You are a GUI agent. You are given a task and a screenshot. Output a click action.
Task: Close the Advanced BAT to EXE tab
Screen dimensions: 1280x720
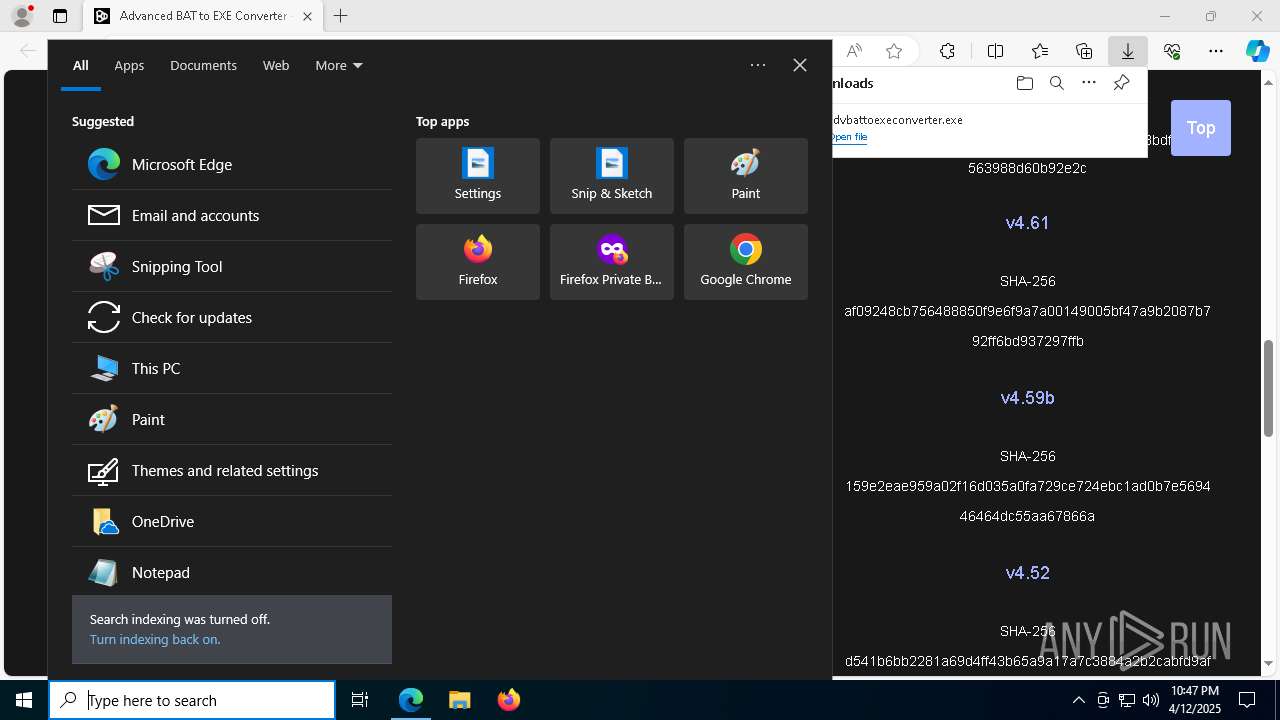point(307,16)
